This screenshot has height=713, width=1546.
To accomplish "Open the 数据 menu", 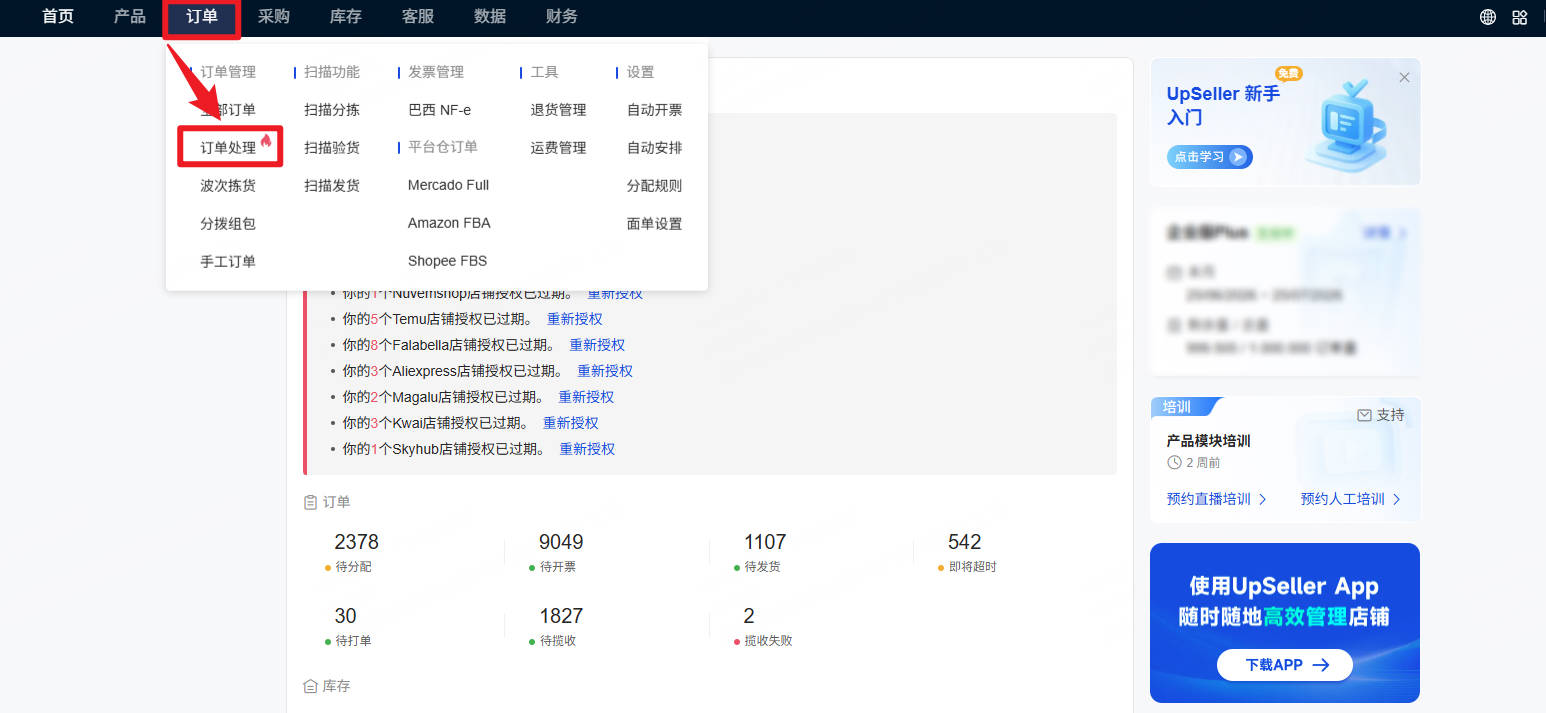I will [x=490, y=17].
